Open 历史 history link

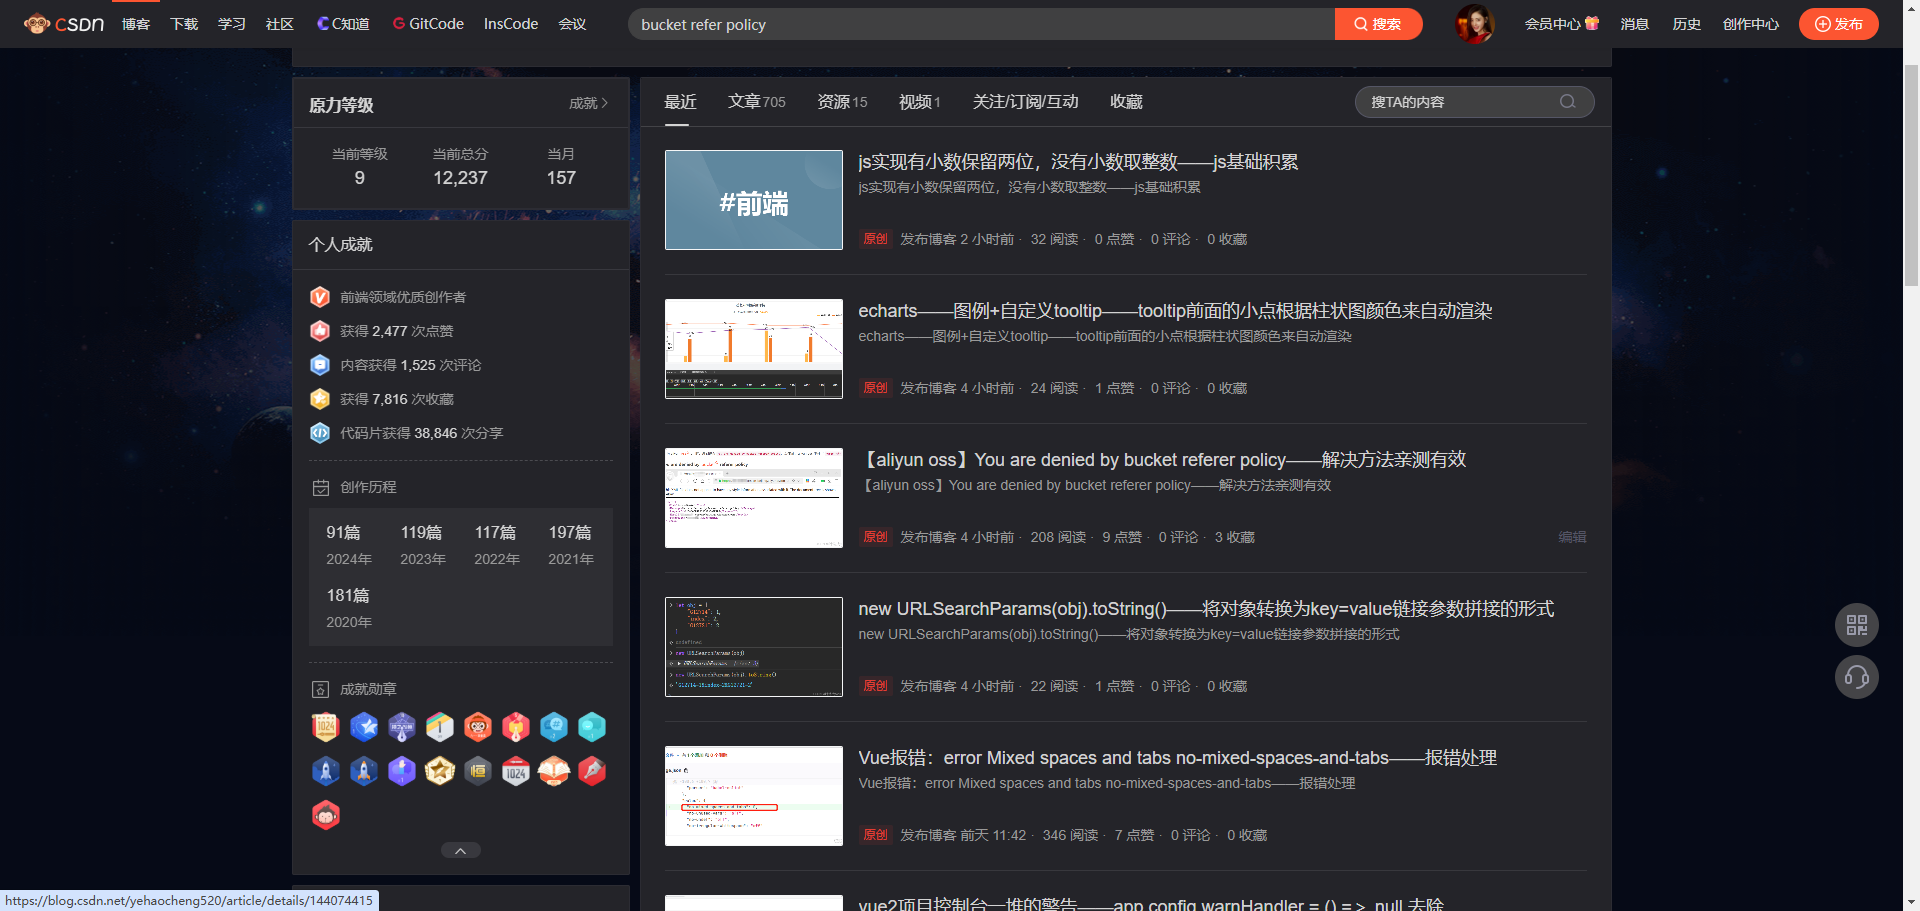pyautogui.click(x=1687, y=24)
